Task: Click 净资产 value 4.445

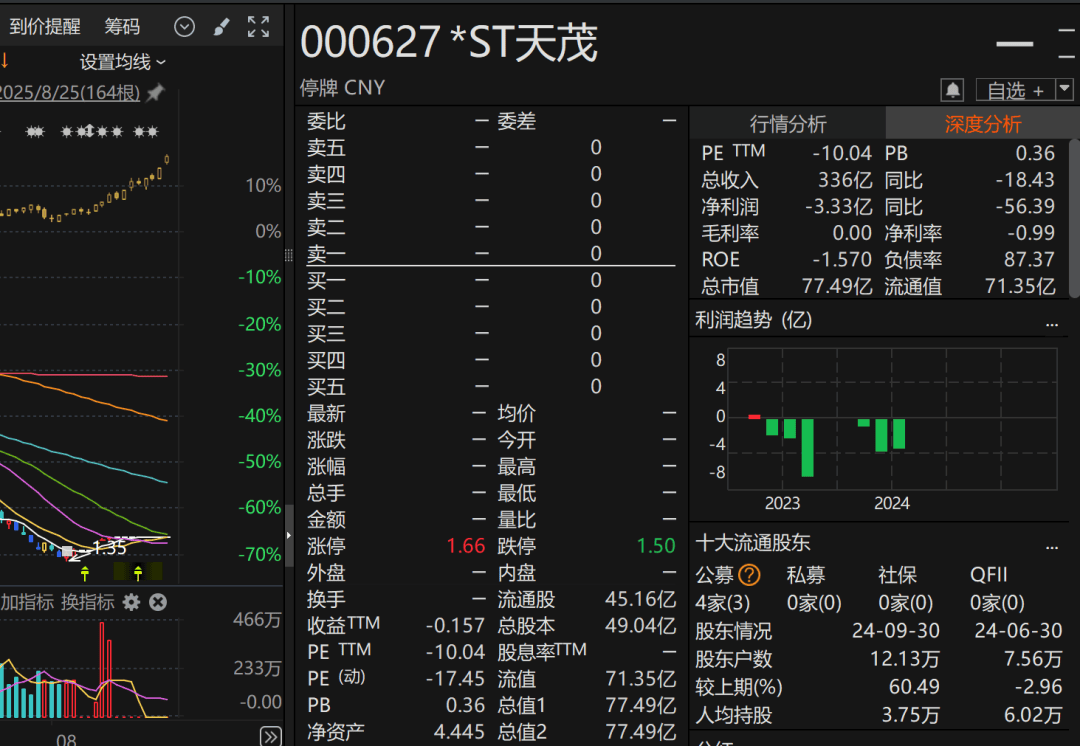Action: pos(459,732)
